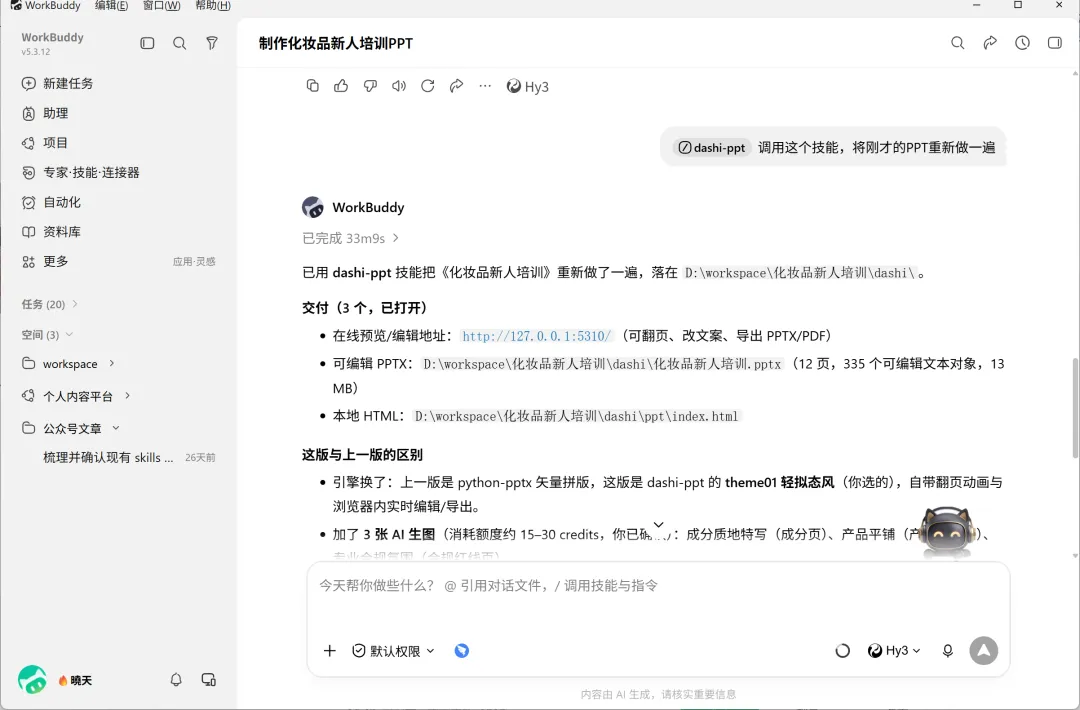Expand the 任务 (20) list
This screenshot has height=710, width=1080.
point(50,304)
